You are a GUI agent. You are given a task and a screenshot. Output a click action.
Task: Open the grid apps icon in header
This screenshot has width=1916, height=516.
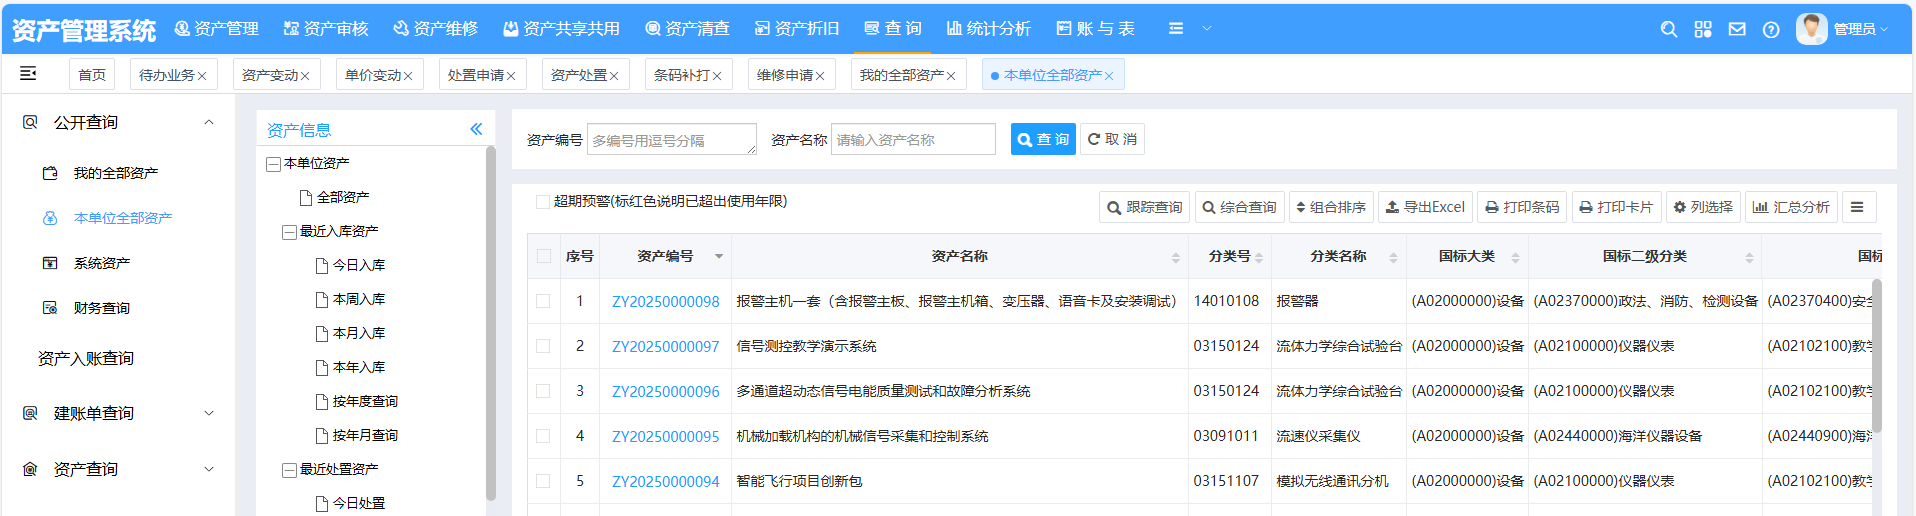click(1703, 30)
